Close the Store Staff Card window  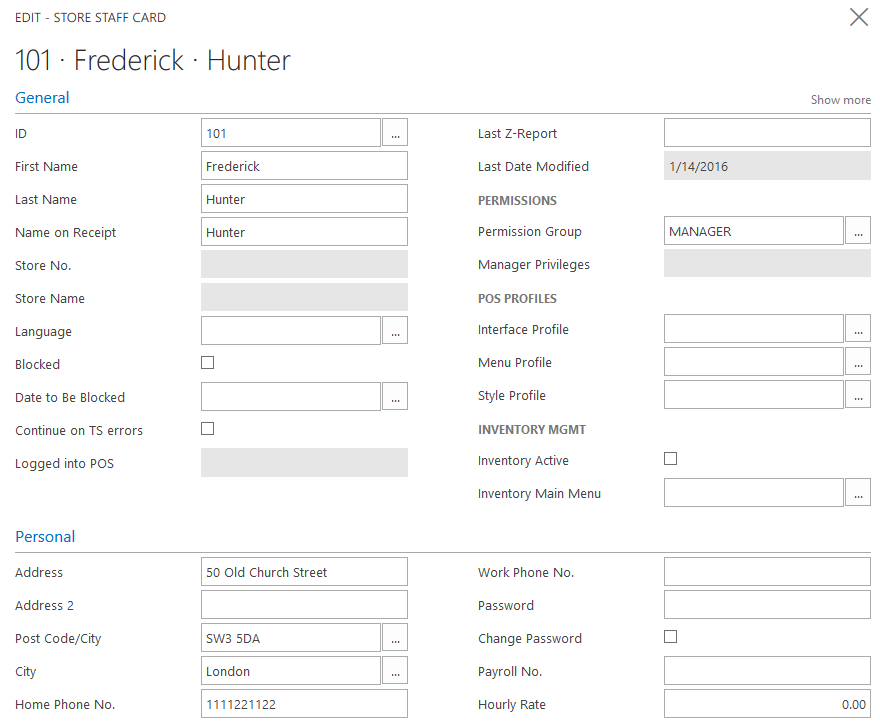pos(858,17)
